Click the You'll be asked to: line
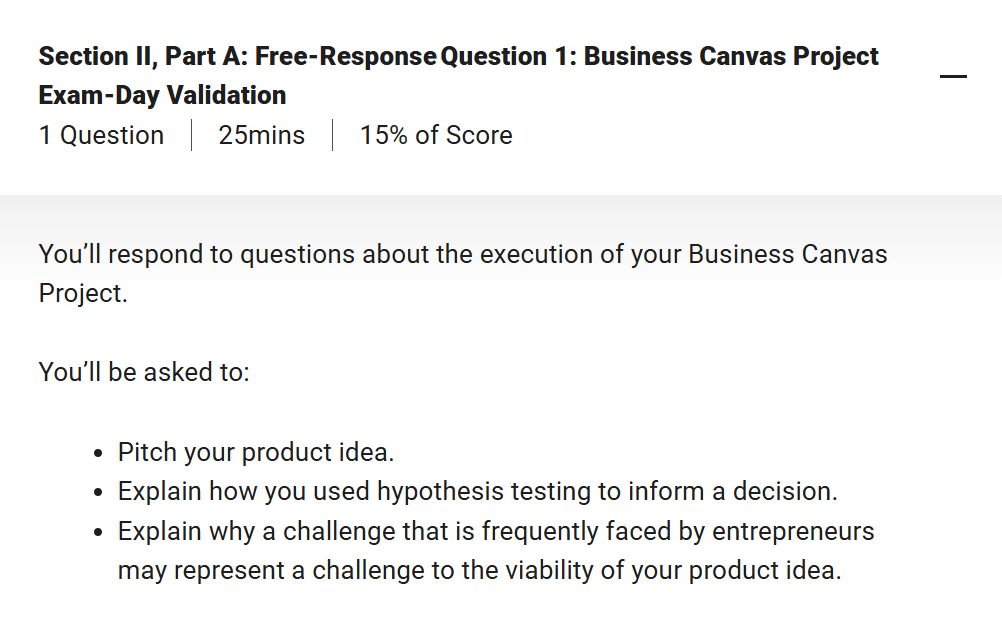 [144, 372]
